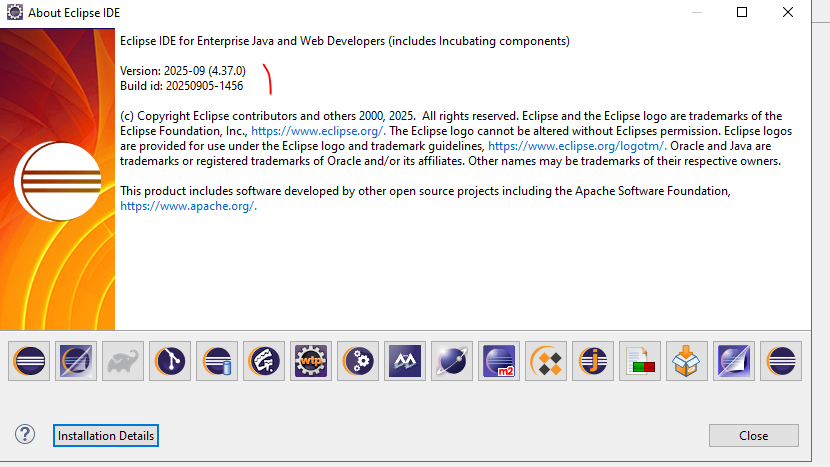This screenshot has width=830, height=467.
Task: Click the orange and black diamonds feature icon
Action: (x=546, y=361)
